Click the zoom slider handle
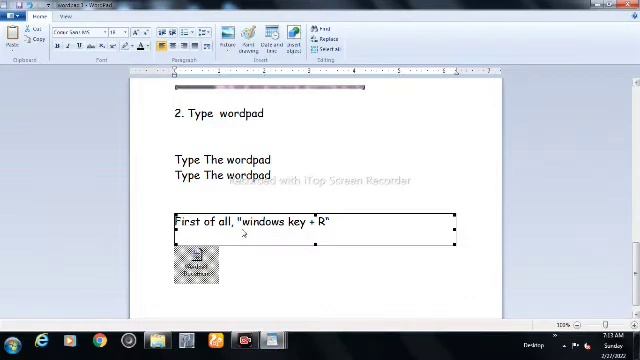This screenshot has width=640, height=360. pos(605,325)
